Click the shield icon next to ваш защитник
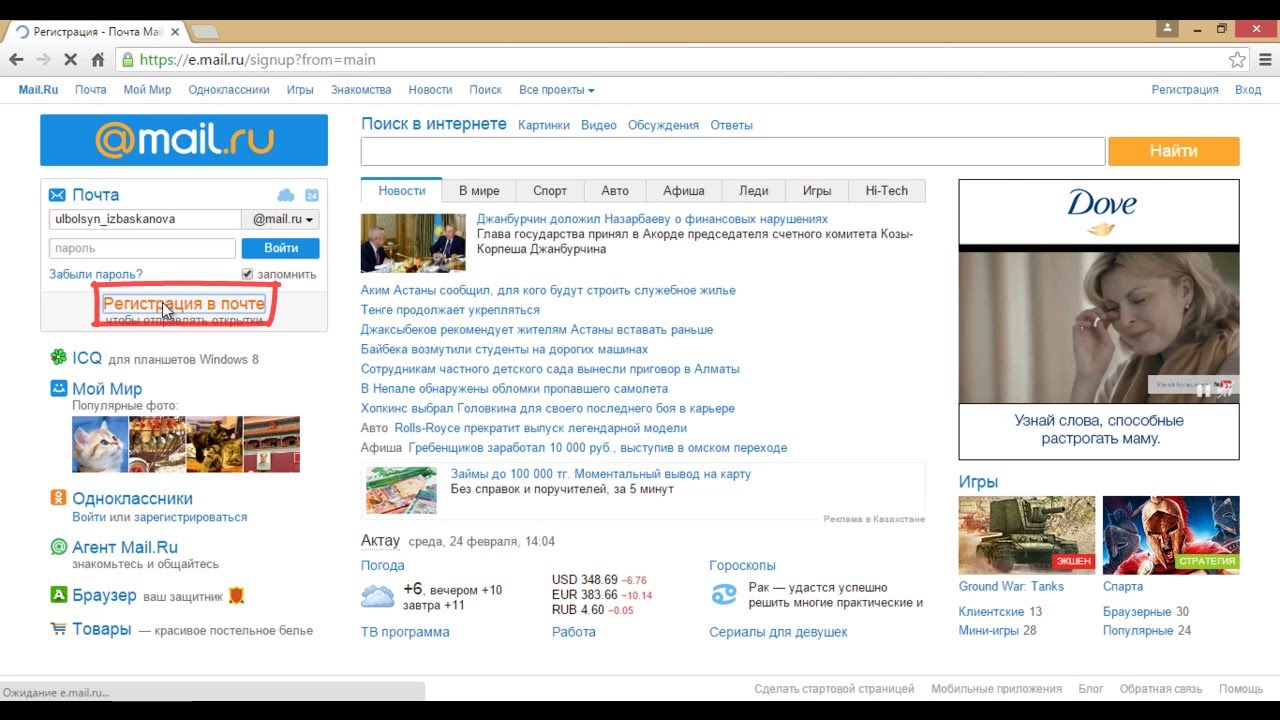 pos(236,596)
